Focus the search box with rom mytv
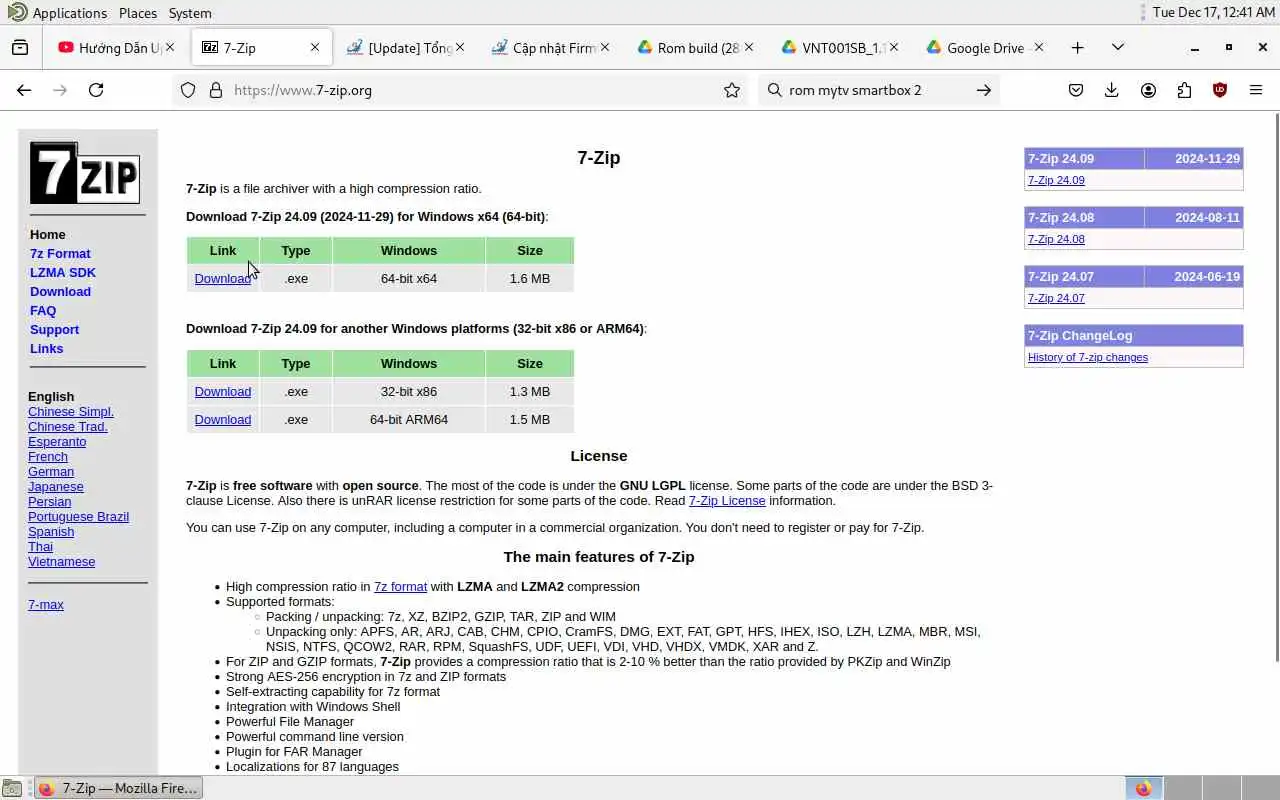This screenshot has width=1280, height=800. (x=877, y=90)
